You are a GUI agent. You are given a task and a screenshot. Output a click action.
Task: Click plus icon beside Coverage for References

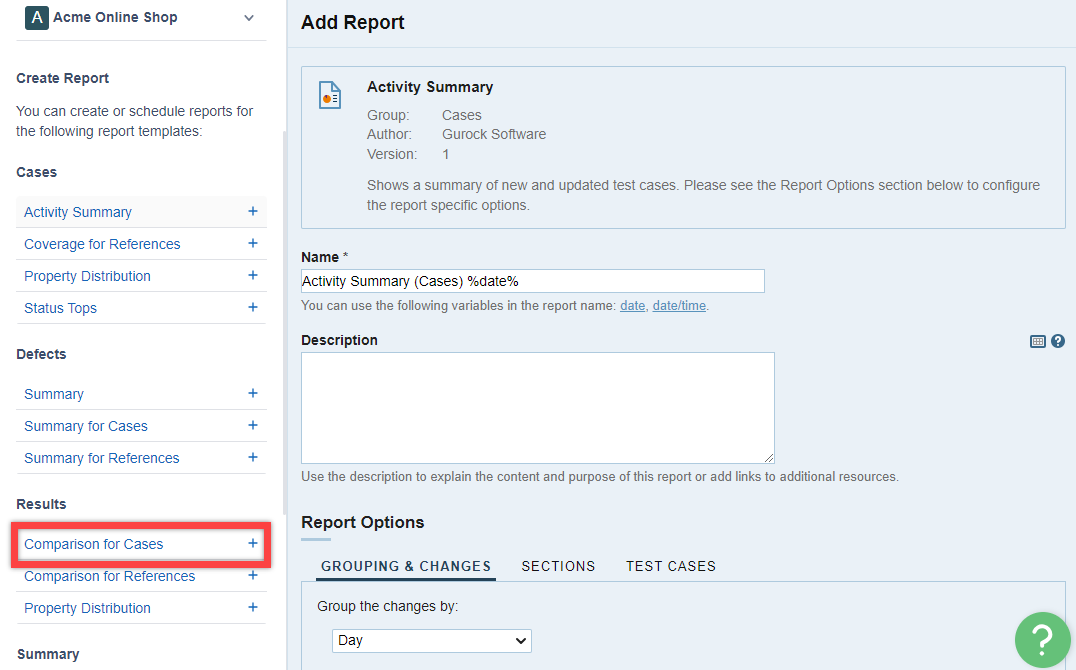click(x=253, y=244)
